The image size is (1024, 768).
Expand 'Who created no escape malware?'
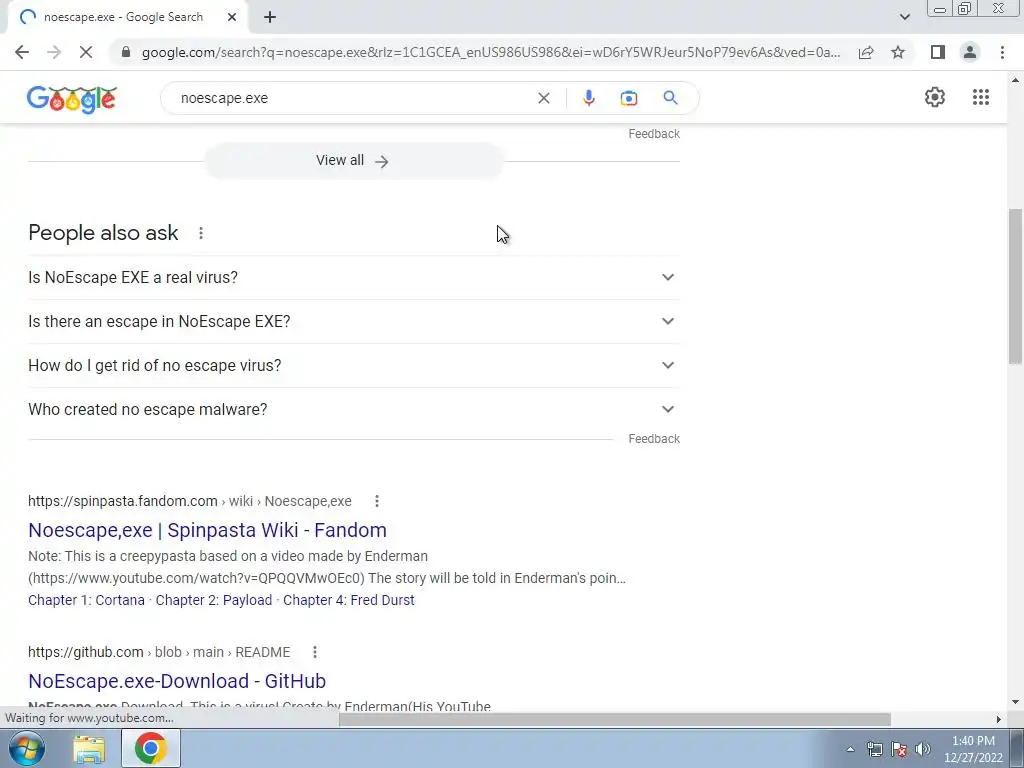[x=353, y=409]
